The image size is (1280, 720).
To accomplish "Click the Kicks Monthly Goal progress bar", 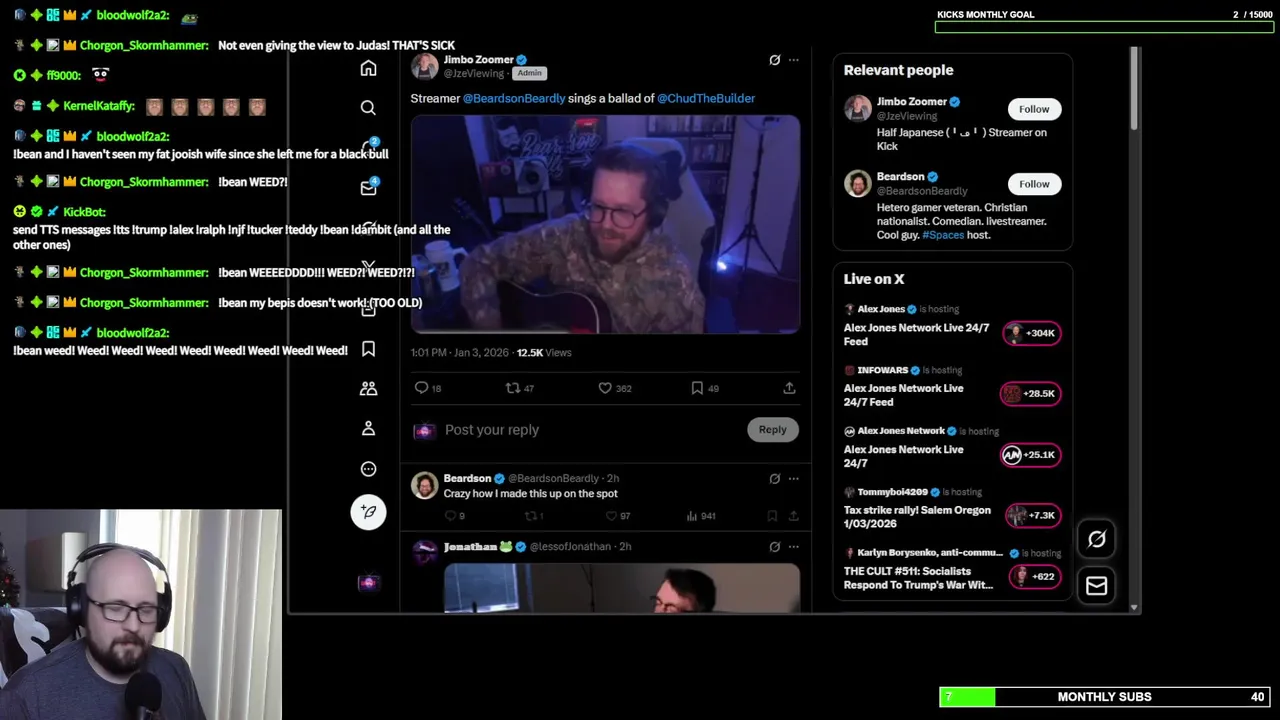I will click(x=1104, y=27).
